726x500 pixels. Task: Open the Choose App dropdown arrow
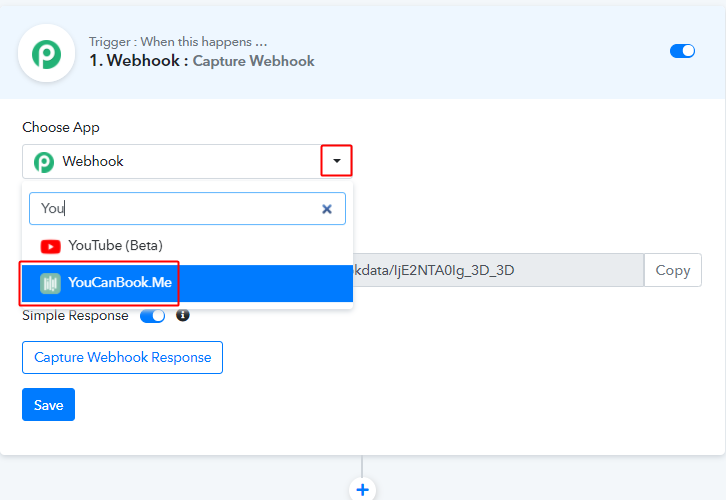[337, 161]
